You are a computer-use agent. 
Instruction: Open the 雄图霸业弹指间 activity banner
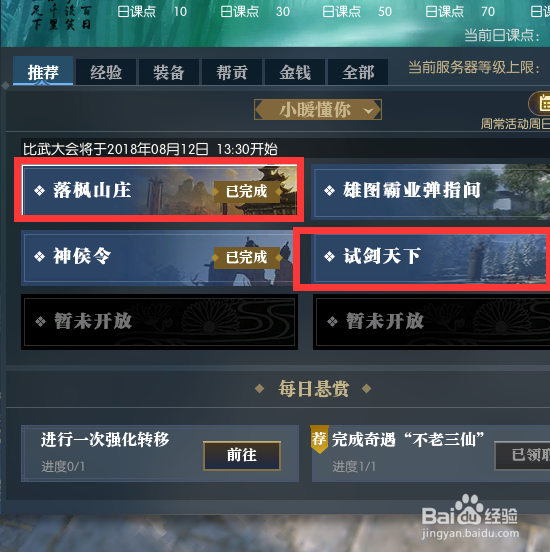(x=431, y=191)
